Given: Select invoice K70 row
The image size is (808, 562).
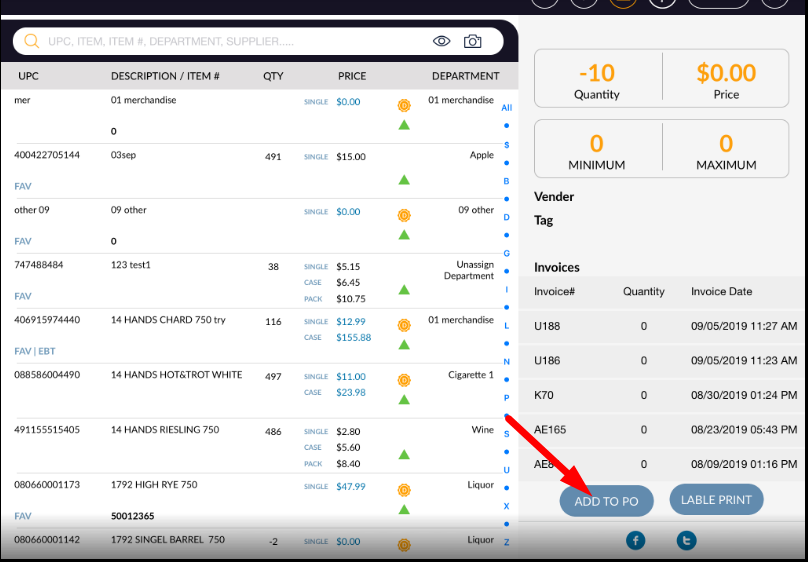Looking at the screenshot, I should (665, 395).
